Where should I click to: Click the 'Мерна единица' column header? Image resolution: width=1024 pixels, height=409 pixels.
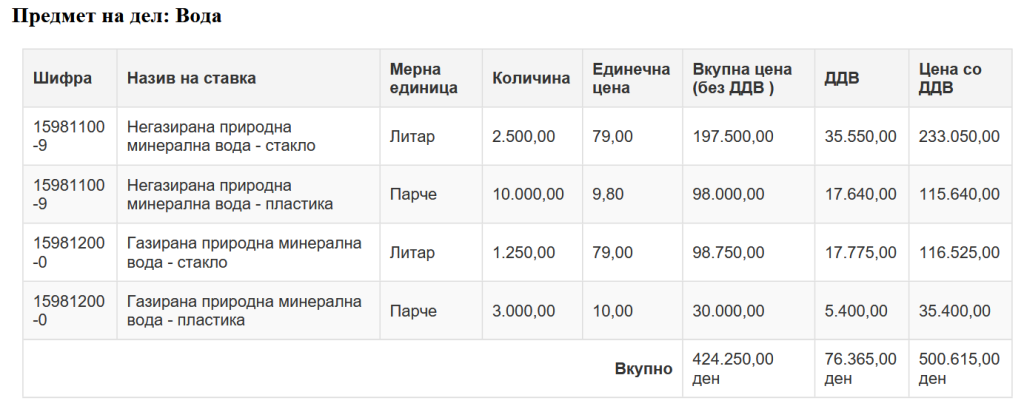[424, 78]
